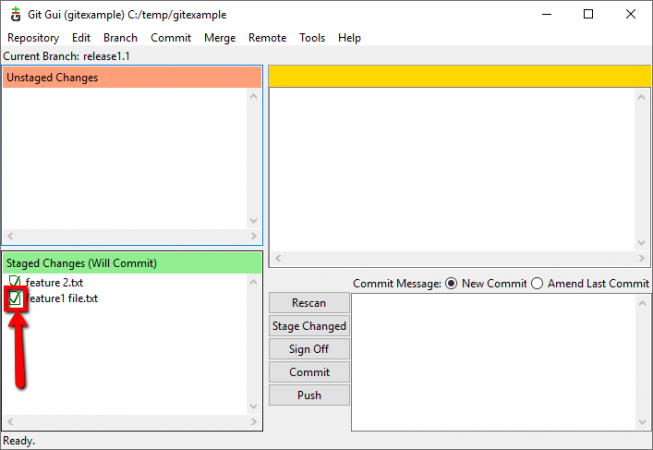The height and width of the screenshot is (450, 653).
Task: Unstage feature 2.txt via its checkmark icon
Action: pos(14,282)
